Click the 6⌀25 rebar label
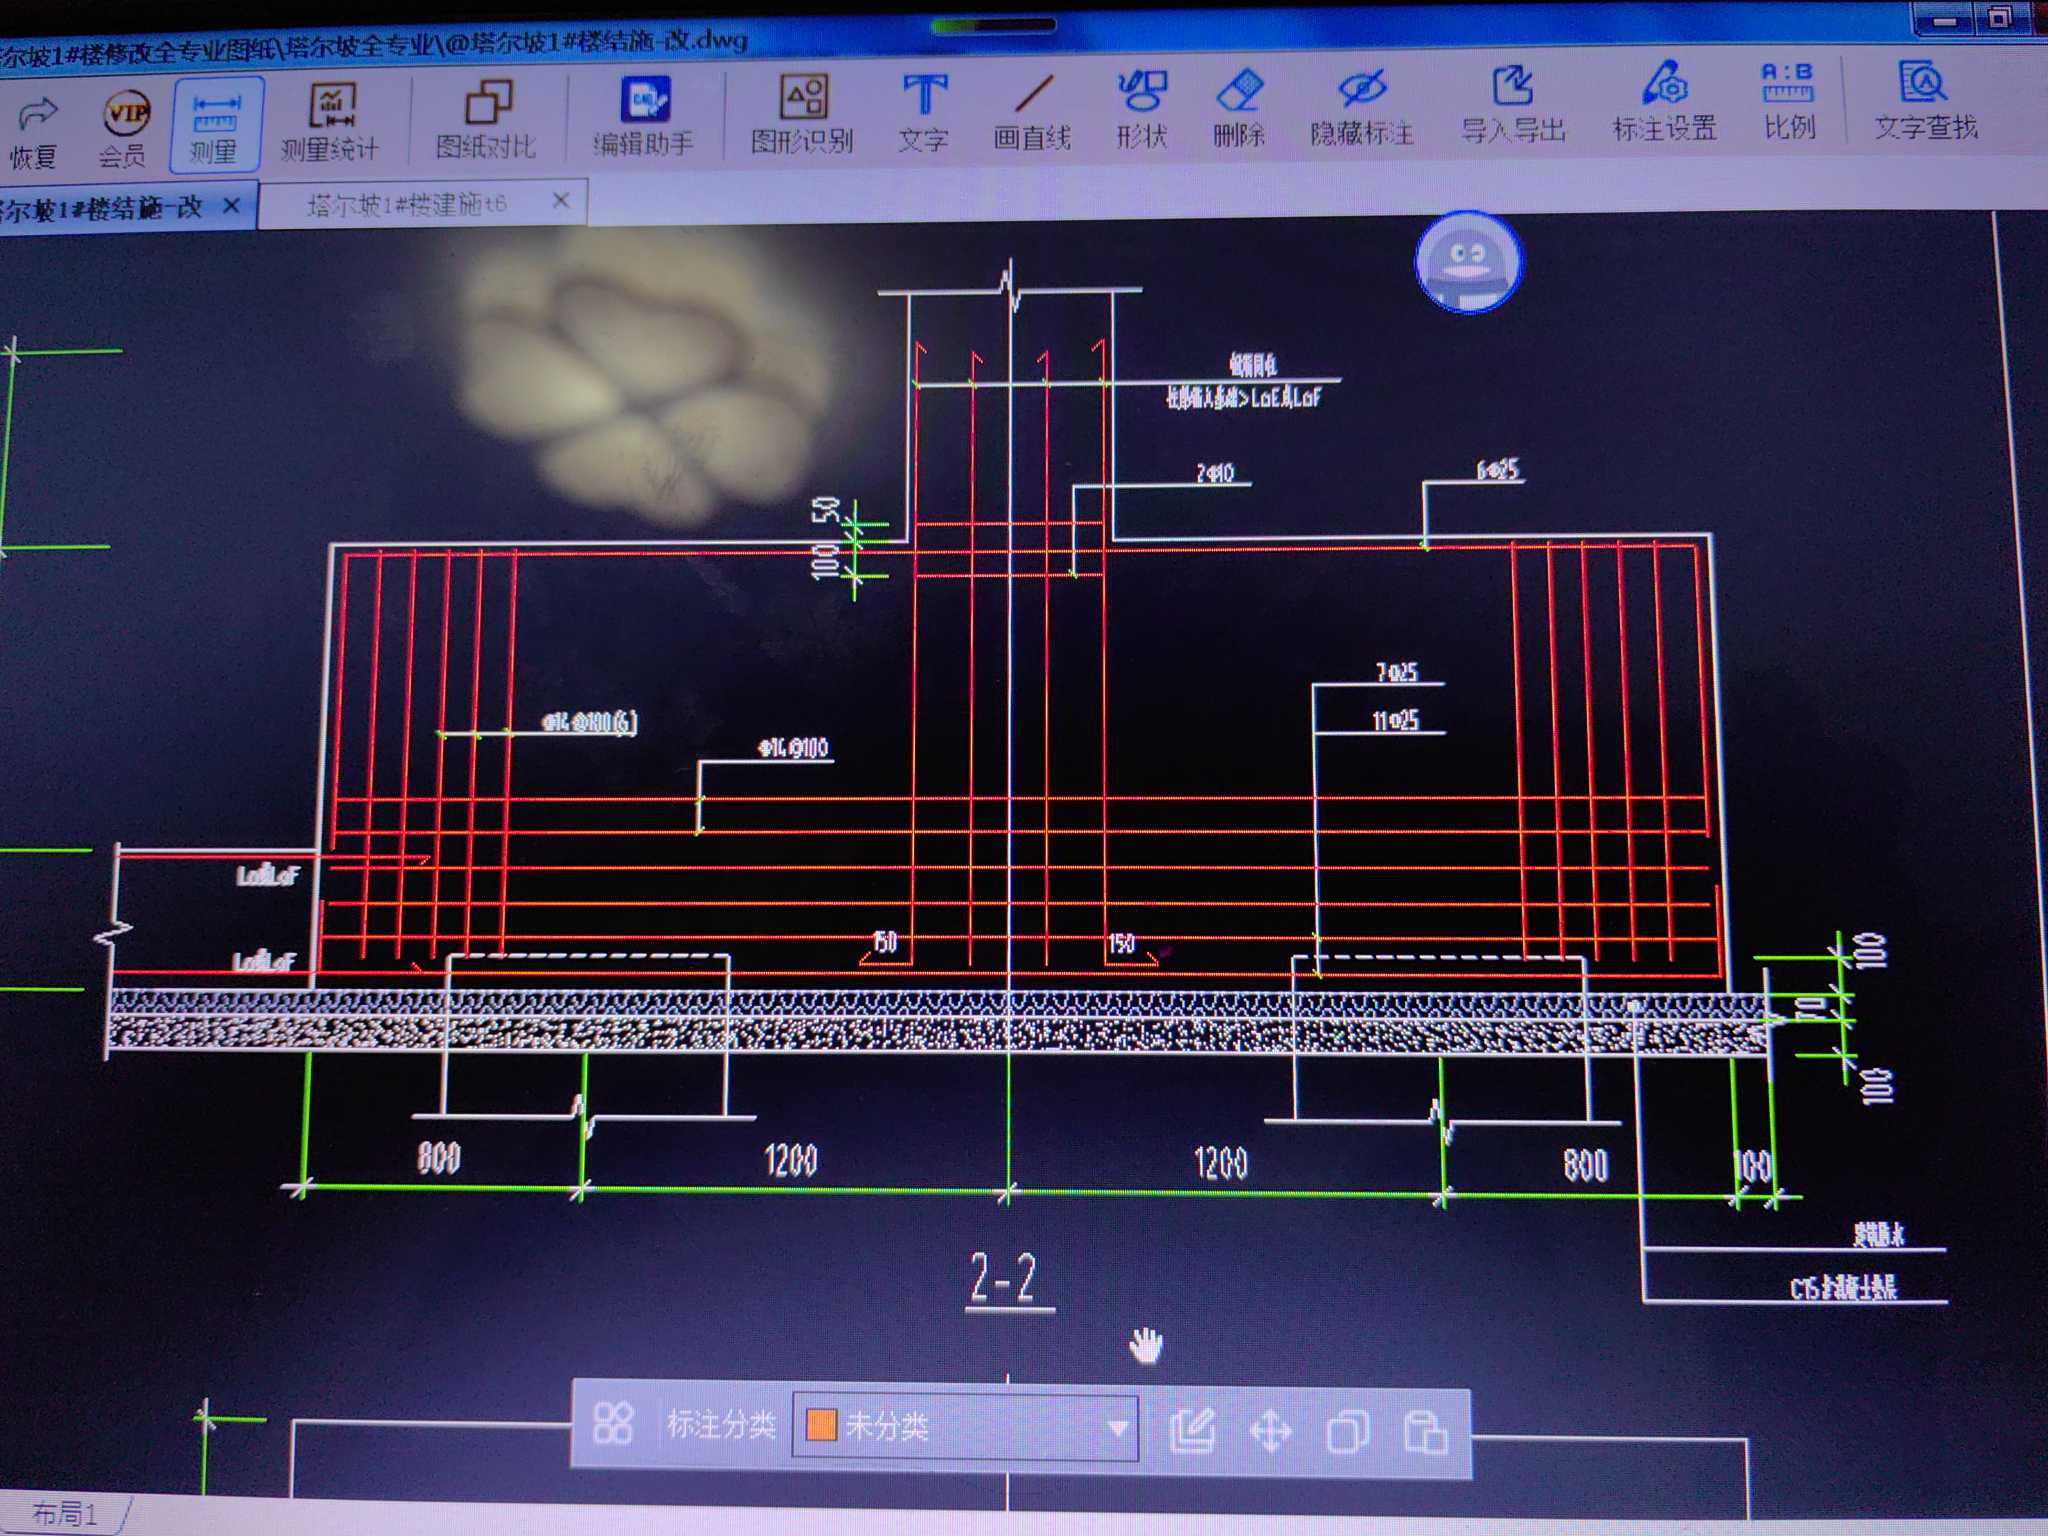The height and width of the screenshot is (1536, 2048). [1498, 469]
